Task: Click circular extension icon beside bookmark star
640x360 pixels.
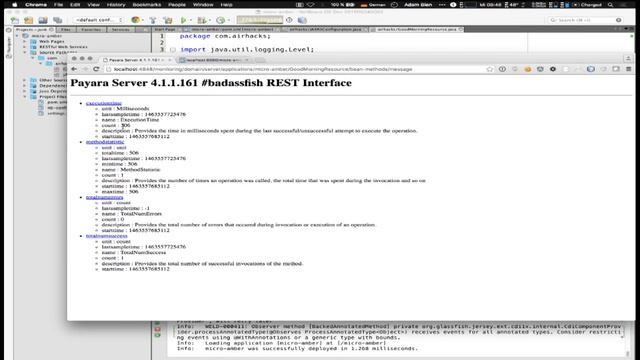Action: [502, 69]
